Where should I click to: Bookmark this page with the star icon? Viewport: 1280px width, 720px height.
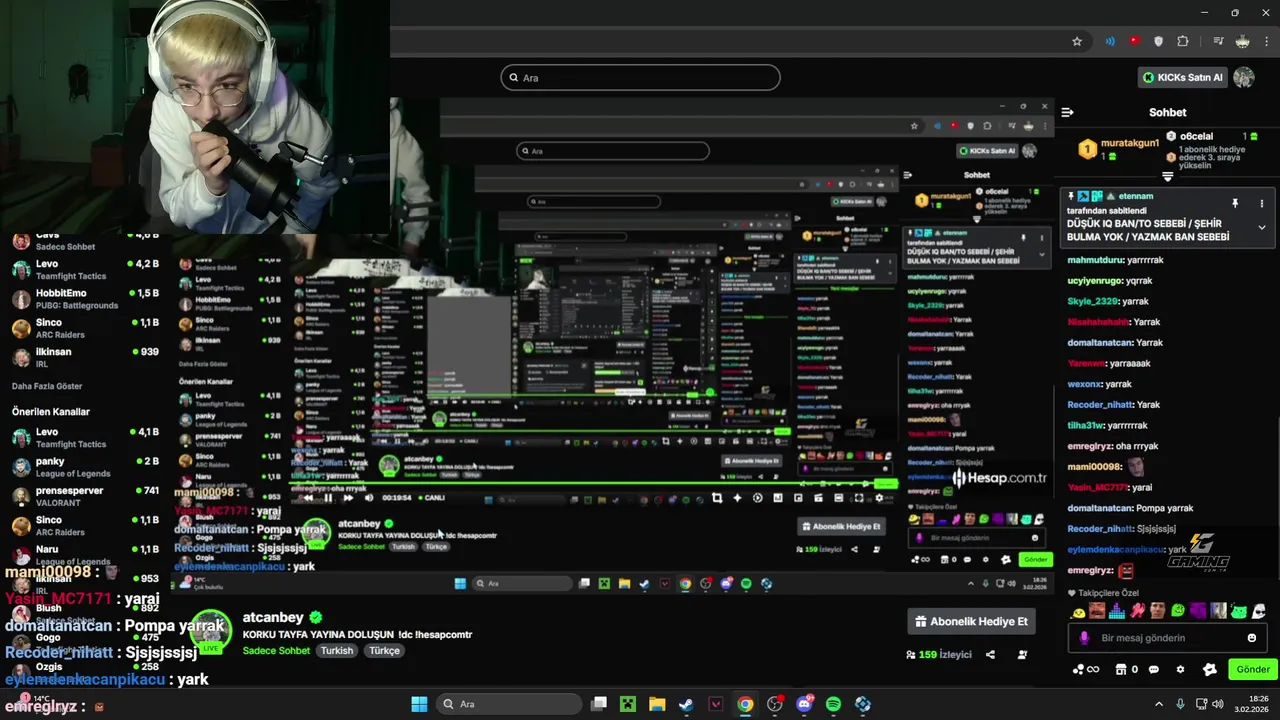click(1077, 41)
